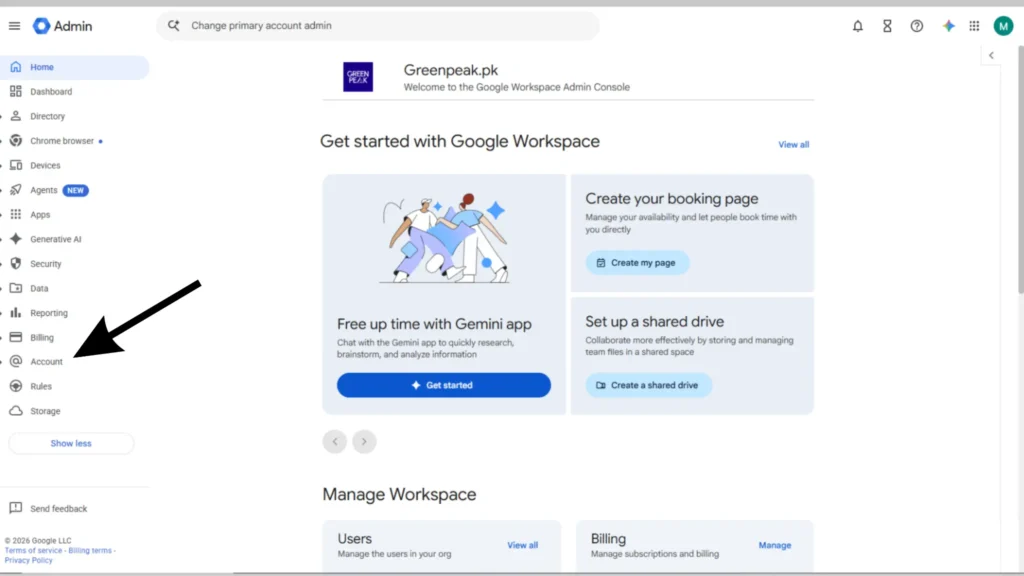Click the Apps grid icon in sidebar

(x=16, y=214)
